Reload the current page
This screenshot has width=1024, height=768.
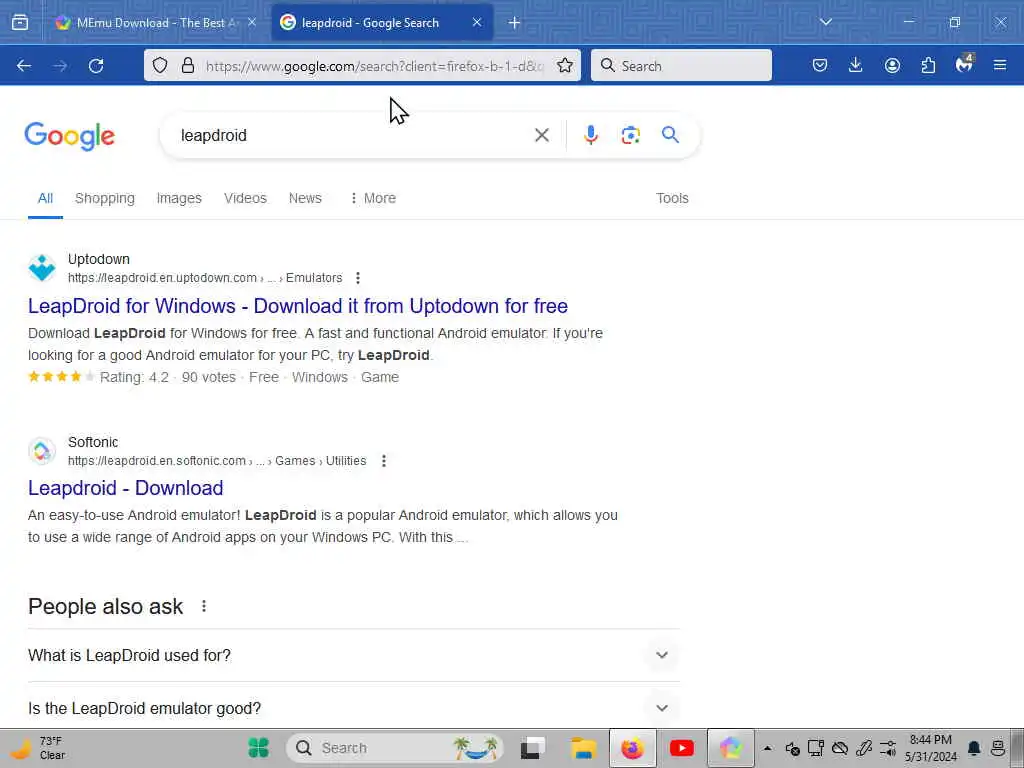tap(96, 66)
